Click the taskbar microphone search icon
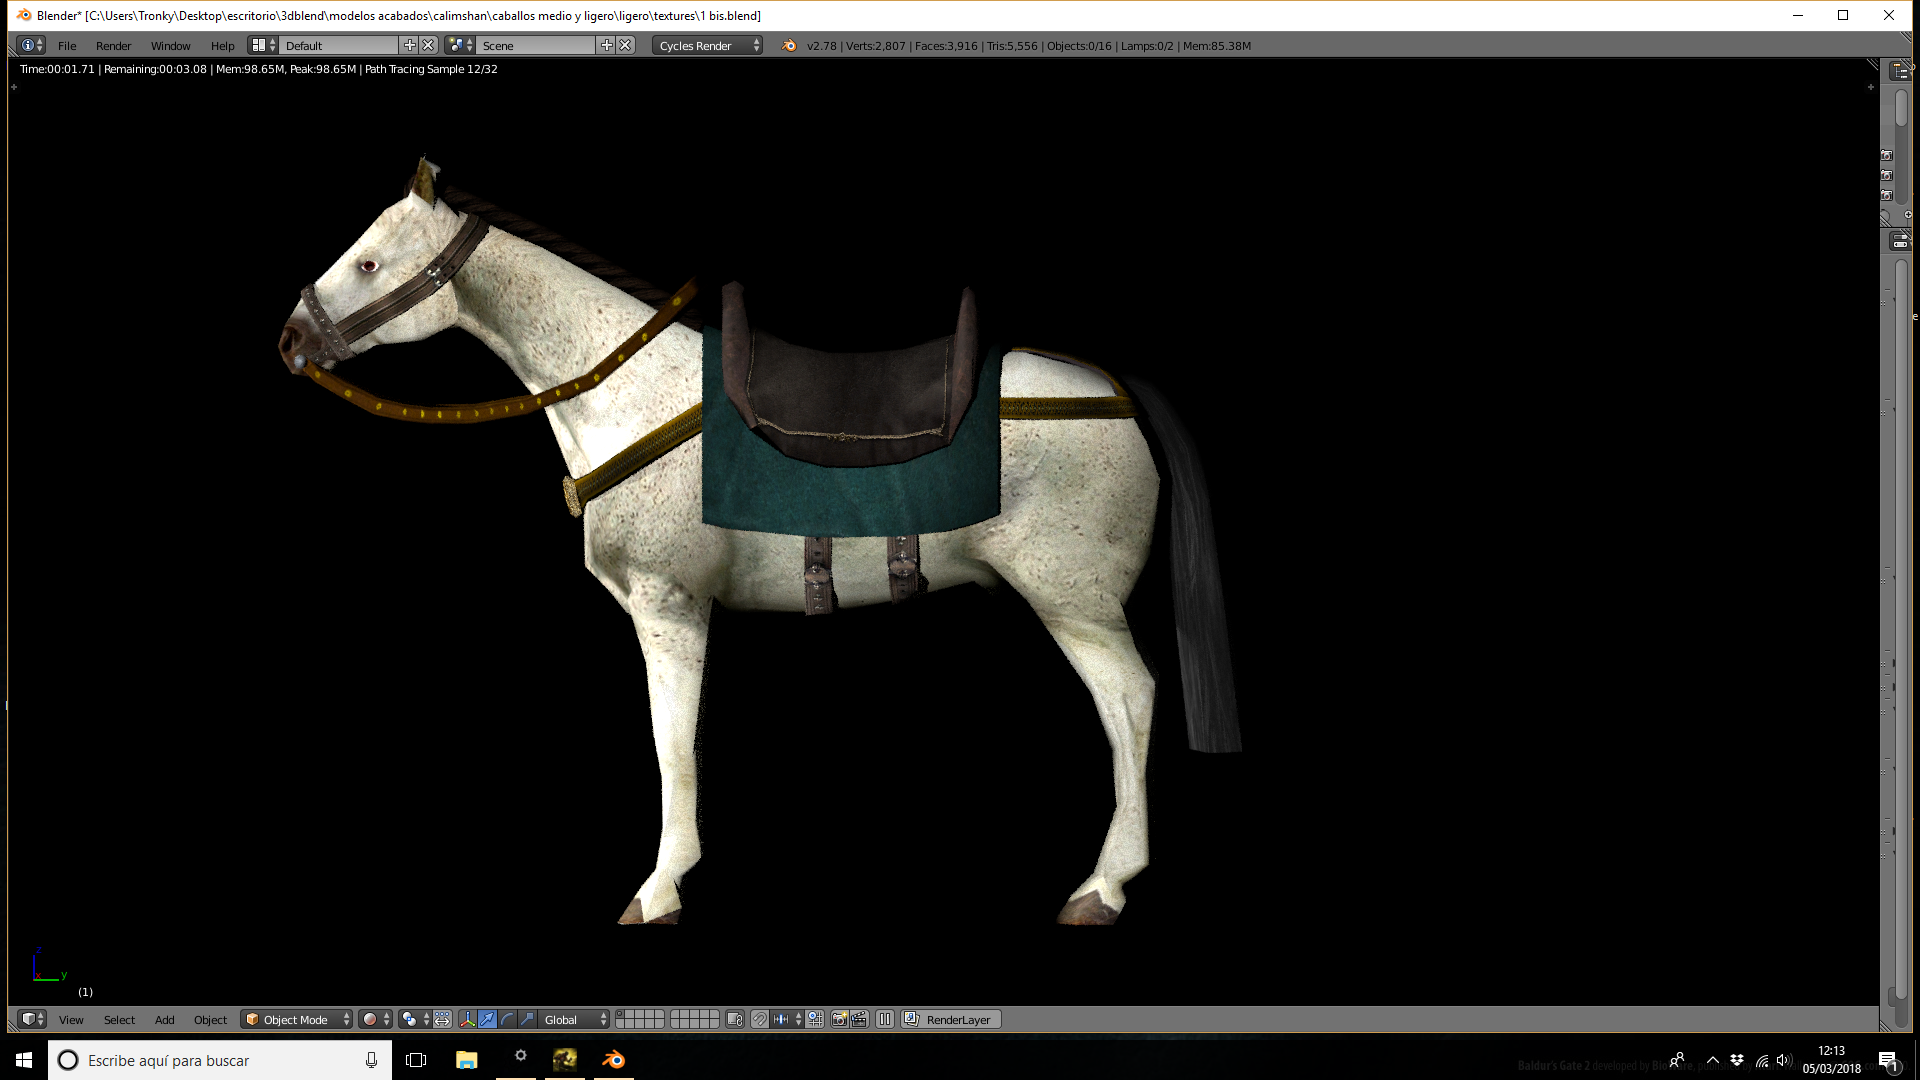This screenshot has height=1080, width=1920. pos(371,1060)
